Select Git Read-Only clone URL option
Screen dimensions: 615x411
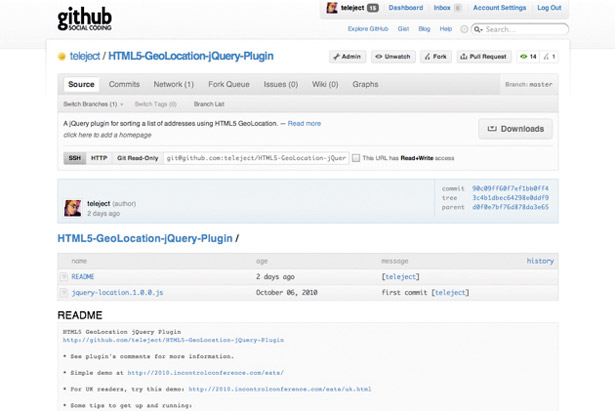point(137,158)
